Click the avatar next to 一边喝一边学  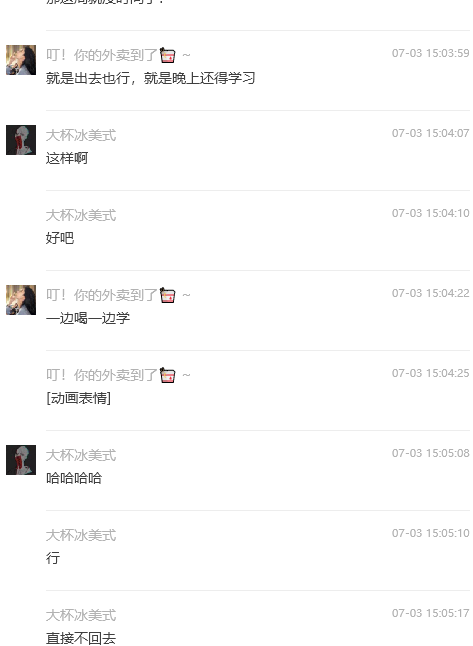[21, 300]
